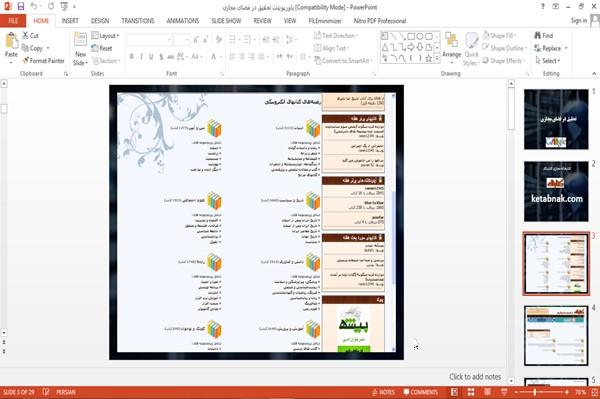Clear all formatting eraser icon
This screenshot has height=399, width=600.
point(219,40)
